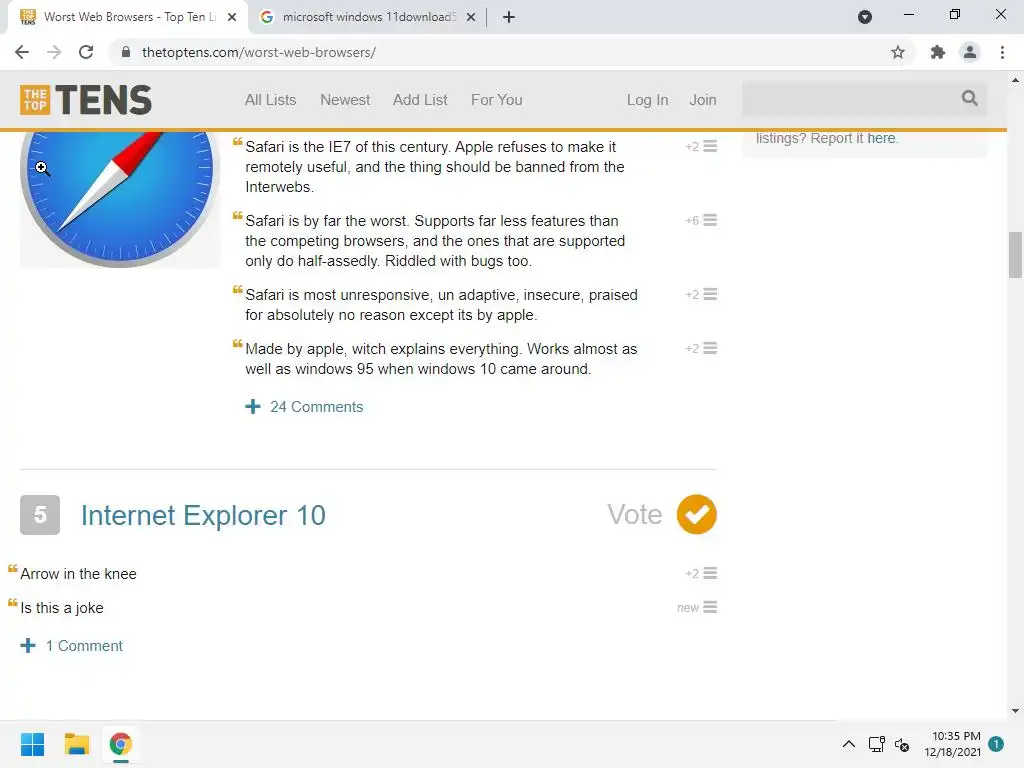
Task: Select Add List in the navigation bar
Action: (x=420, y=100)
